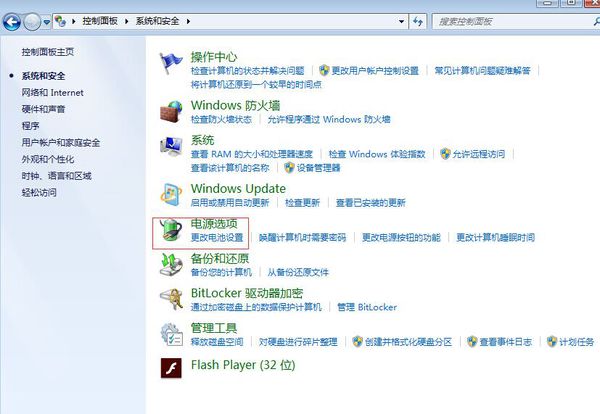
Task: Click the BitLocker 驱动器加密 icon
Action: 171,299
